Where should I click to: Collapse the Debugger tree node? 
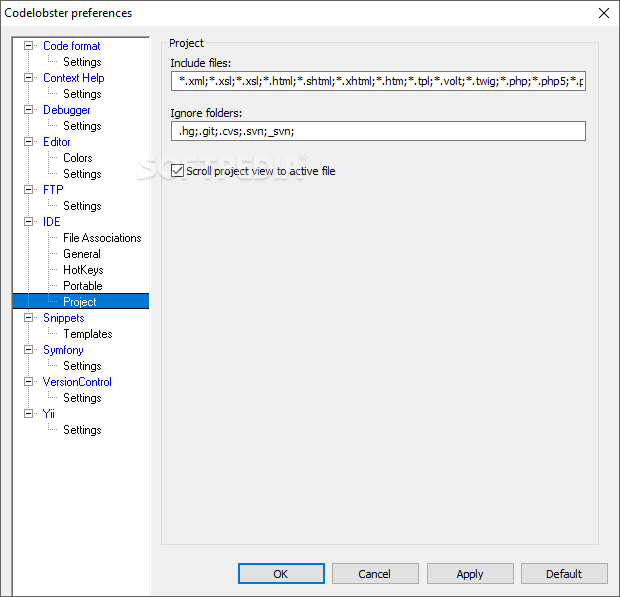pos(28,110)
